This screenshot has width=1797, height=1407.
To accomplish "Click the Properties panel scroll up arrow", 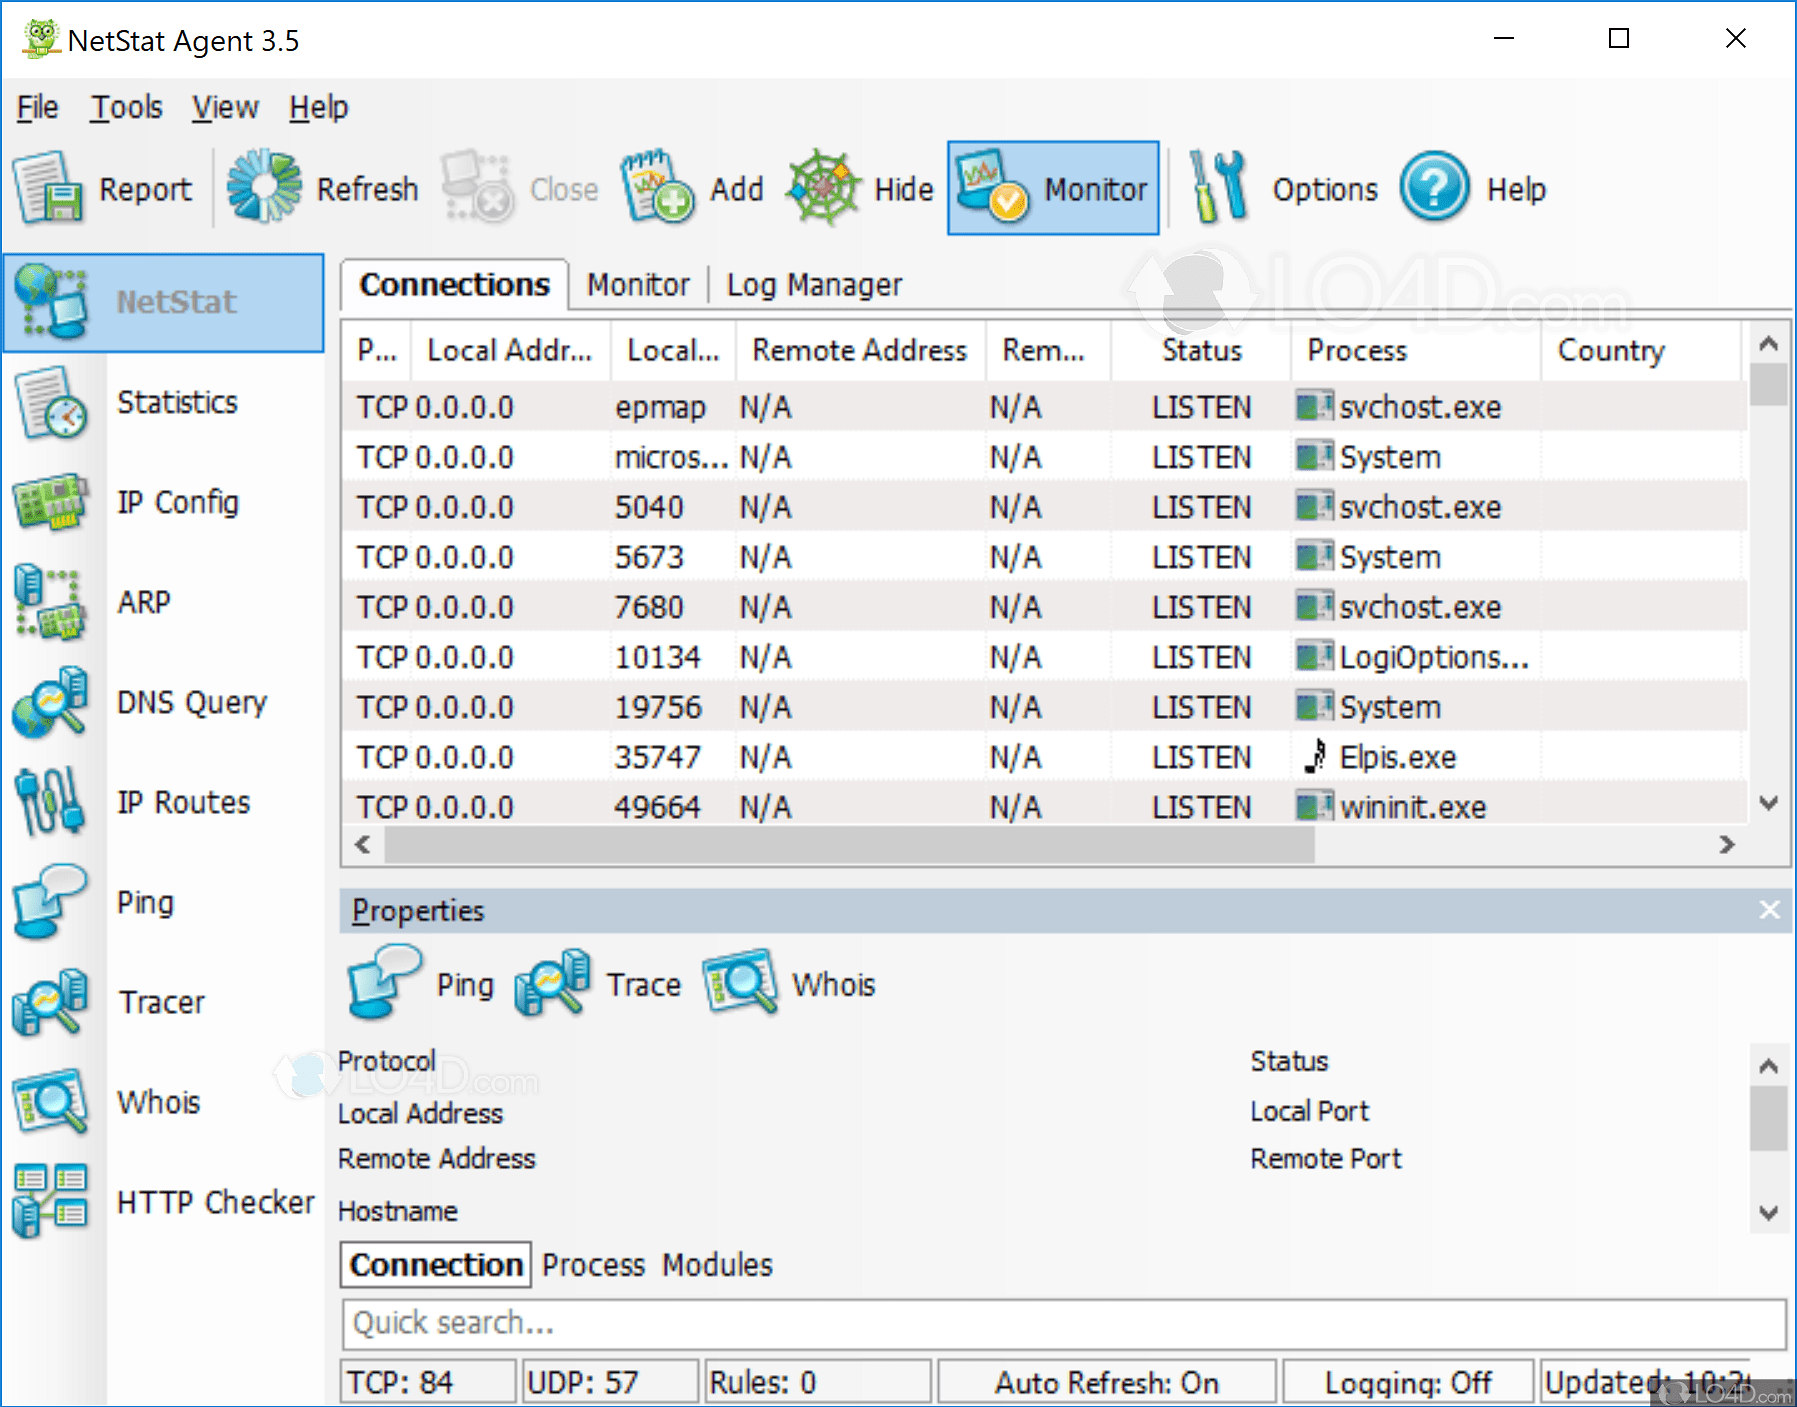I will click(1768, 1065).
